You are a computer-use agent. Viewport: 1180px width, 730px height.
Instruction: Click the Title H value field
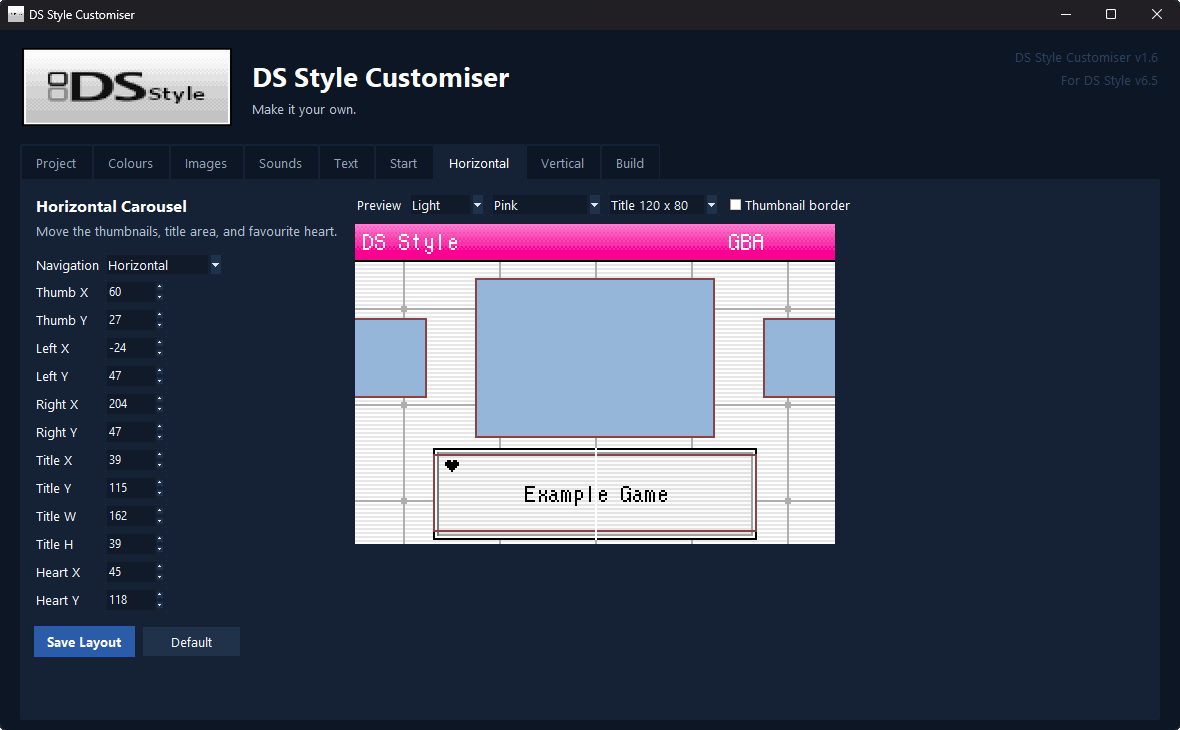tap(130, 544)
